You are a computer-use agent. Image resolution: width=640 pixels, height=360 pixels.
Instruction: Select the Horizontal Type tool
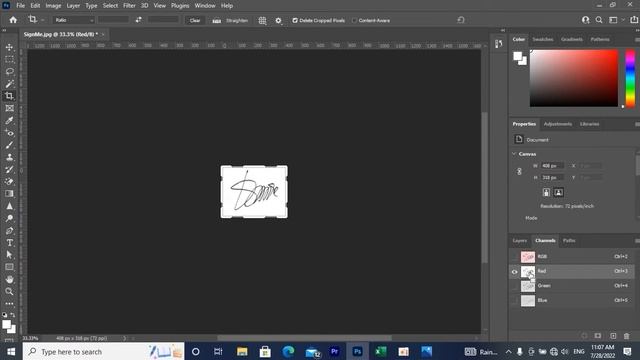pyautogui.click(x=9, y=243)
